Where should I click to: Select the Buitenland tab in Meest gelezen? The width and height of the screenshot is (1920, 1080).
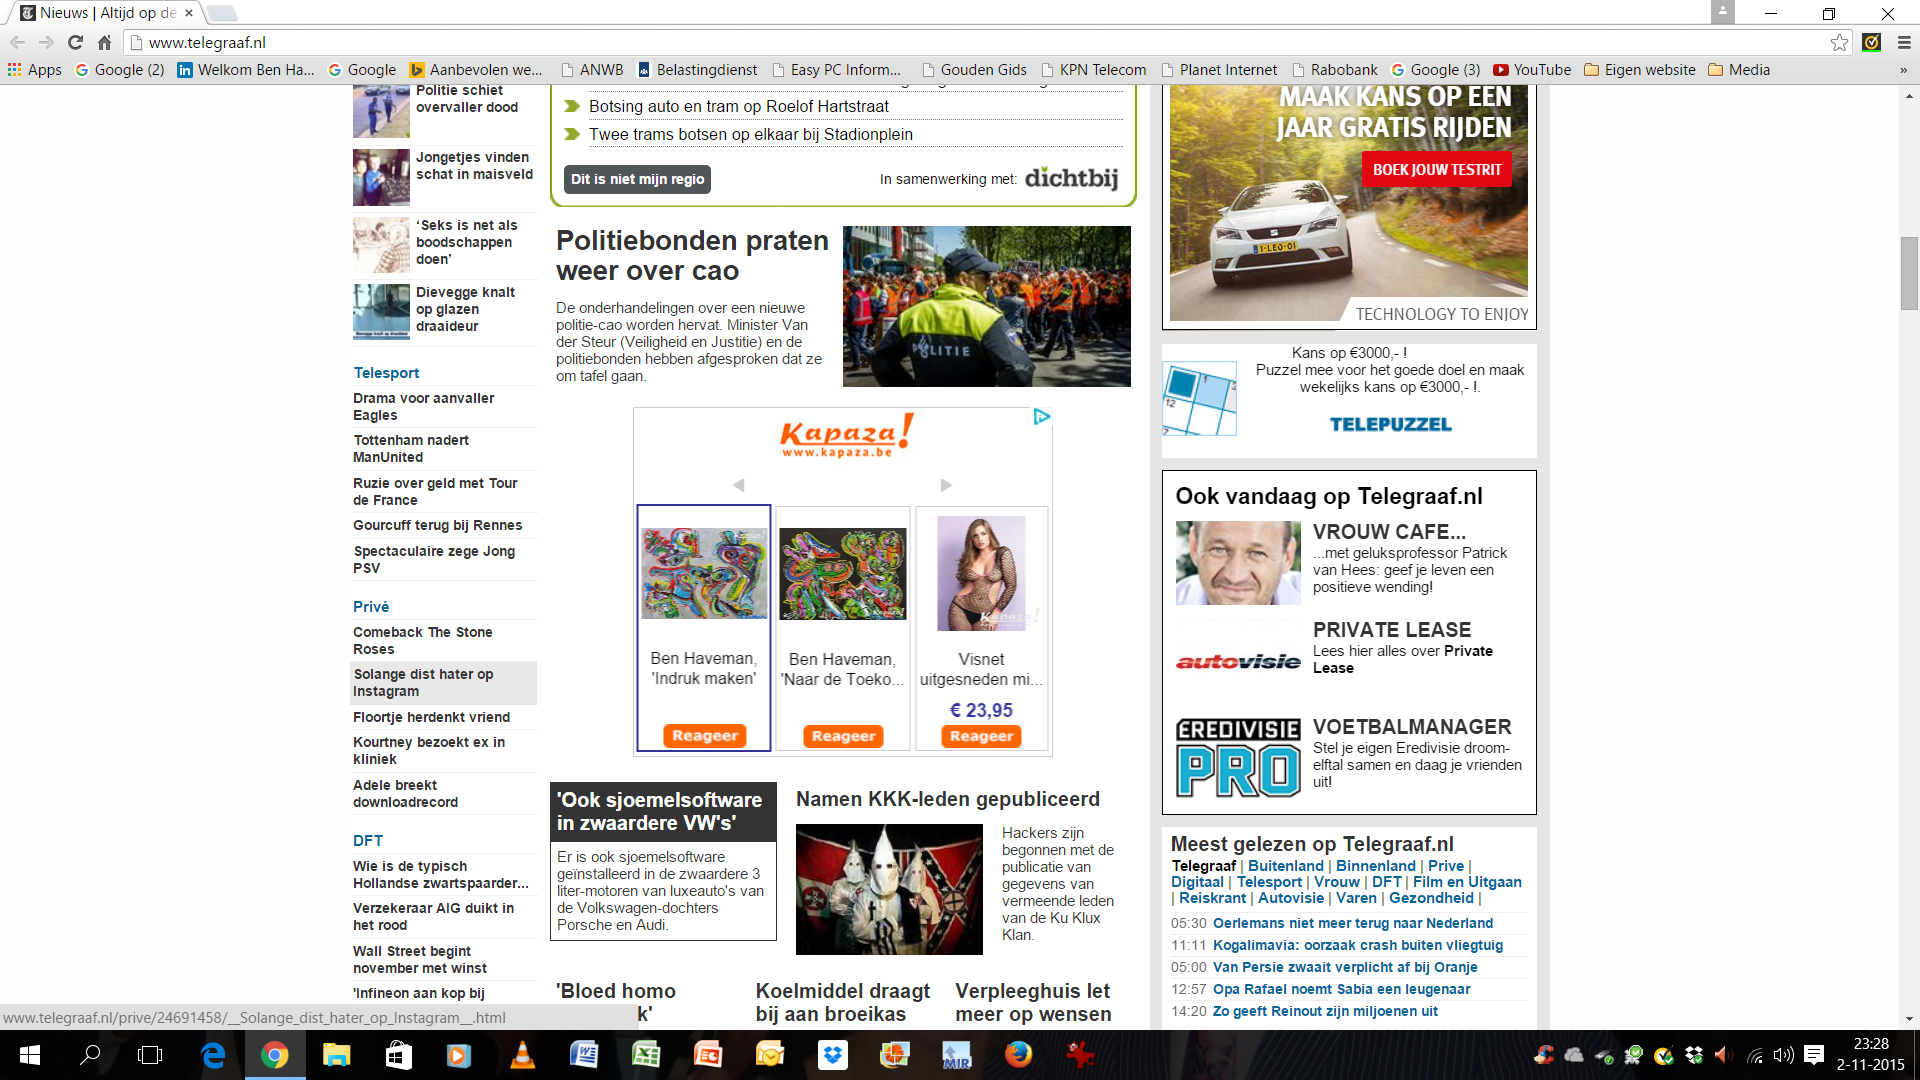click(x=1285, y=866)
